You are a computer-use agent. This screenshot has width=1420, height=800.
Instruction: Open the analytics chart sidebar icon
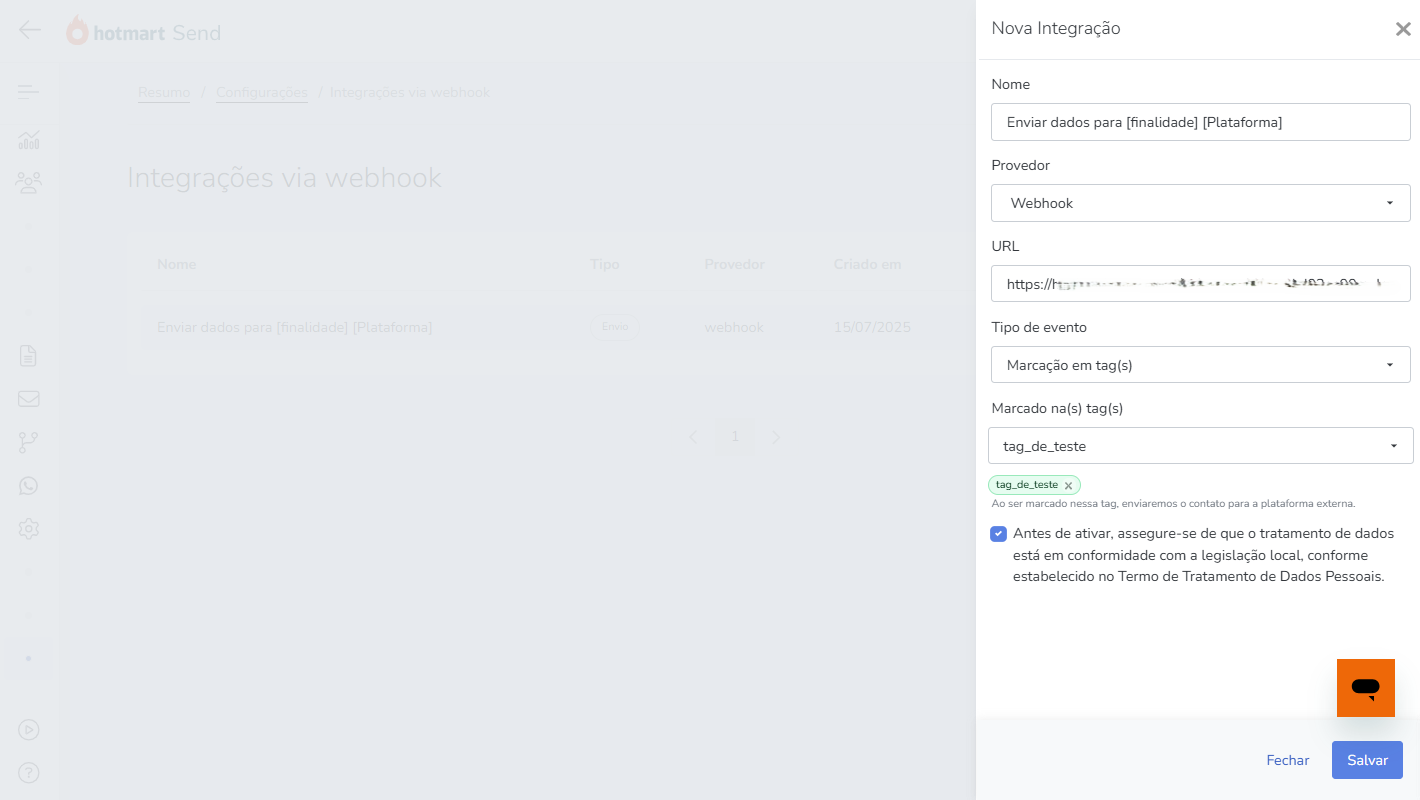(29, 140)
